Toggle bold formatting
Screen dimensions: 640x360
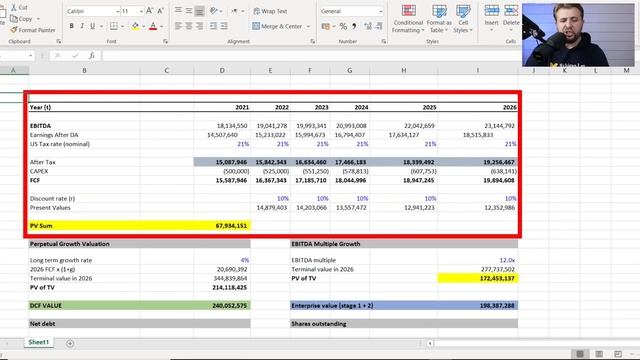[x=71, y=26]
